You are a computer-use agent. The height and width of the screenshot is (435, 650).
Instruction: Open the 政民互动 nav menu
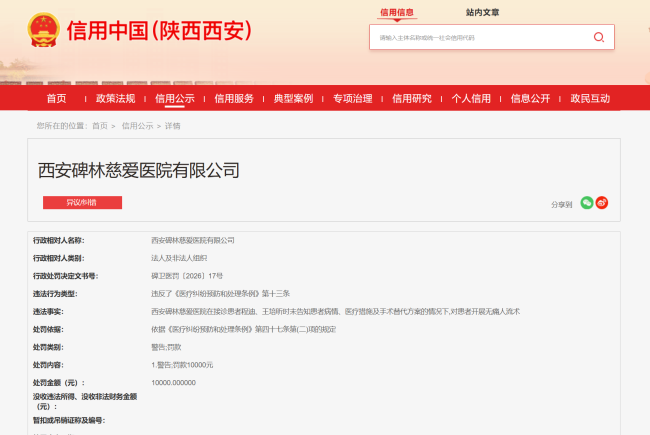pos(590,98)
